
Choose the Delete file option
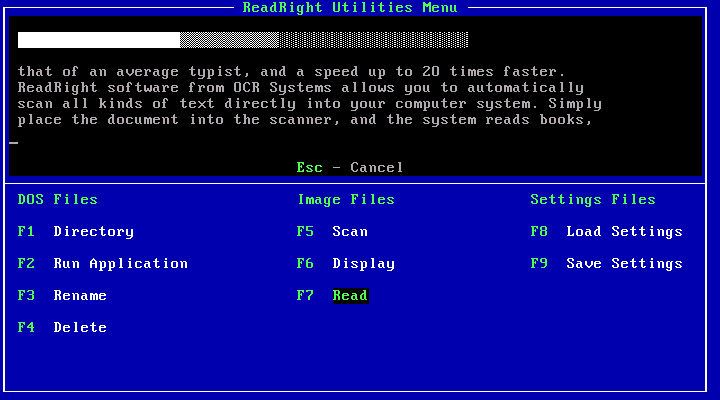80,327
